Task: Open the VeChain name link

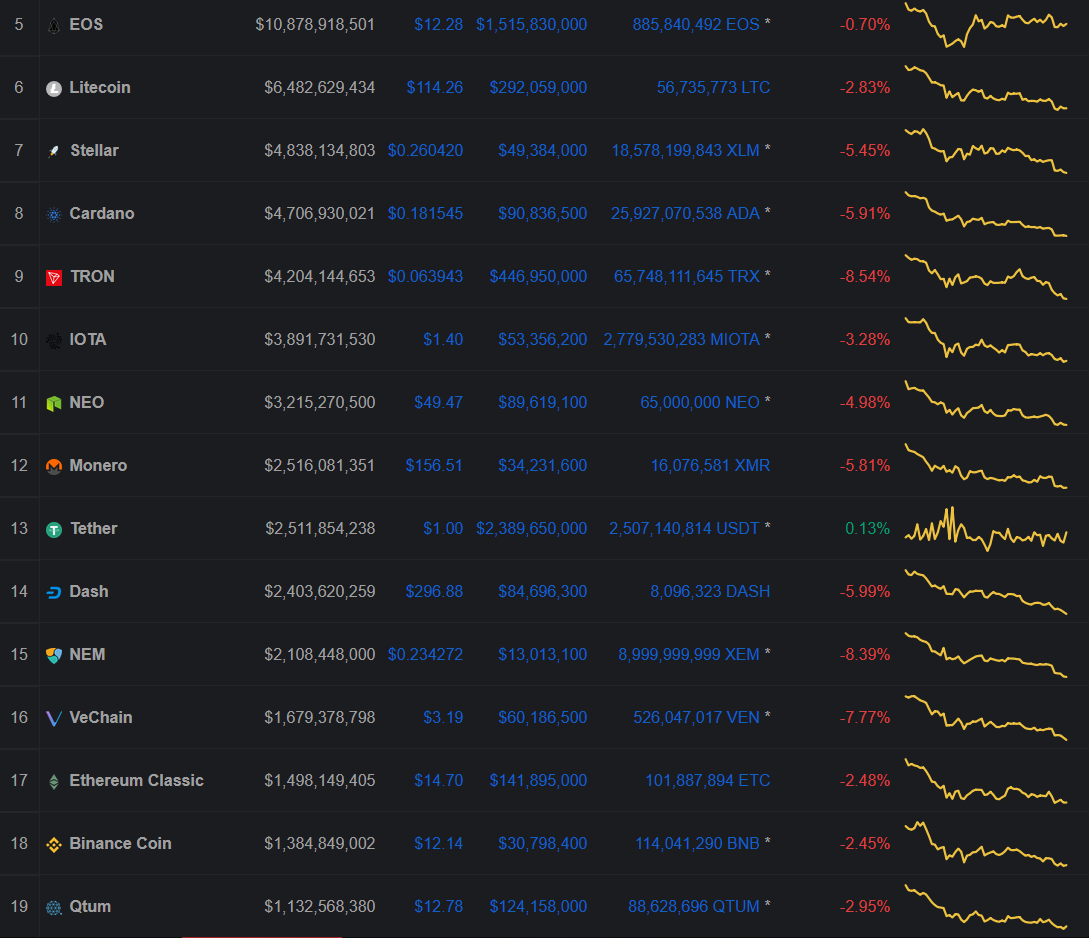Action: coord(101,717)
